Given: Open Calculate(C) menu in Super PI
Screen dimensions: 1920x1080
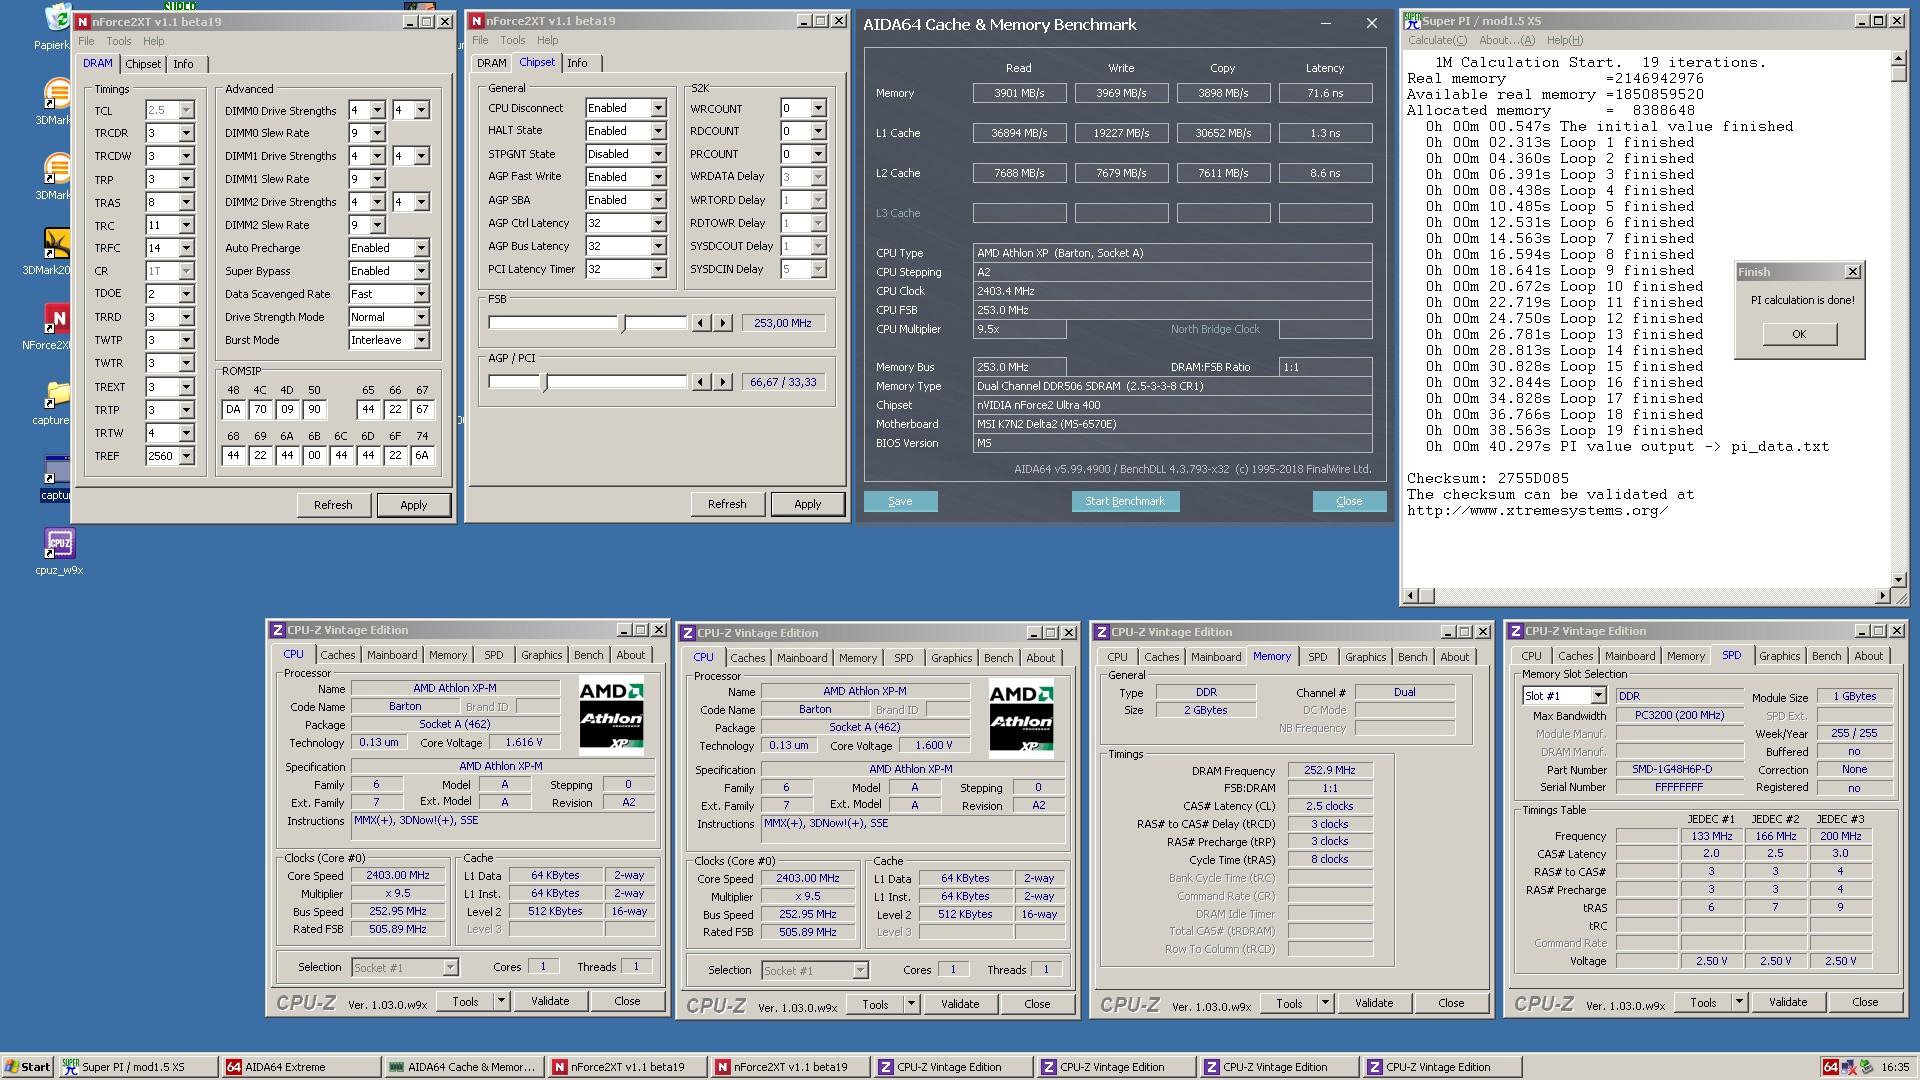Looking at the screenshot, I should [1437, 40].
